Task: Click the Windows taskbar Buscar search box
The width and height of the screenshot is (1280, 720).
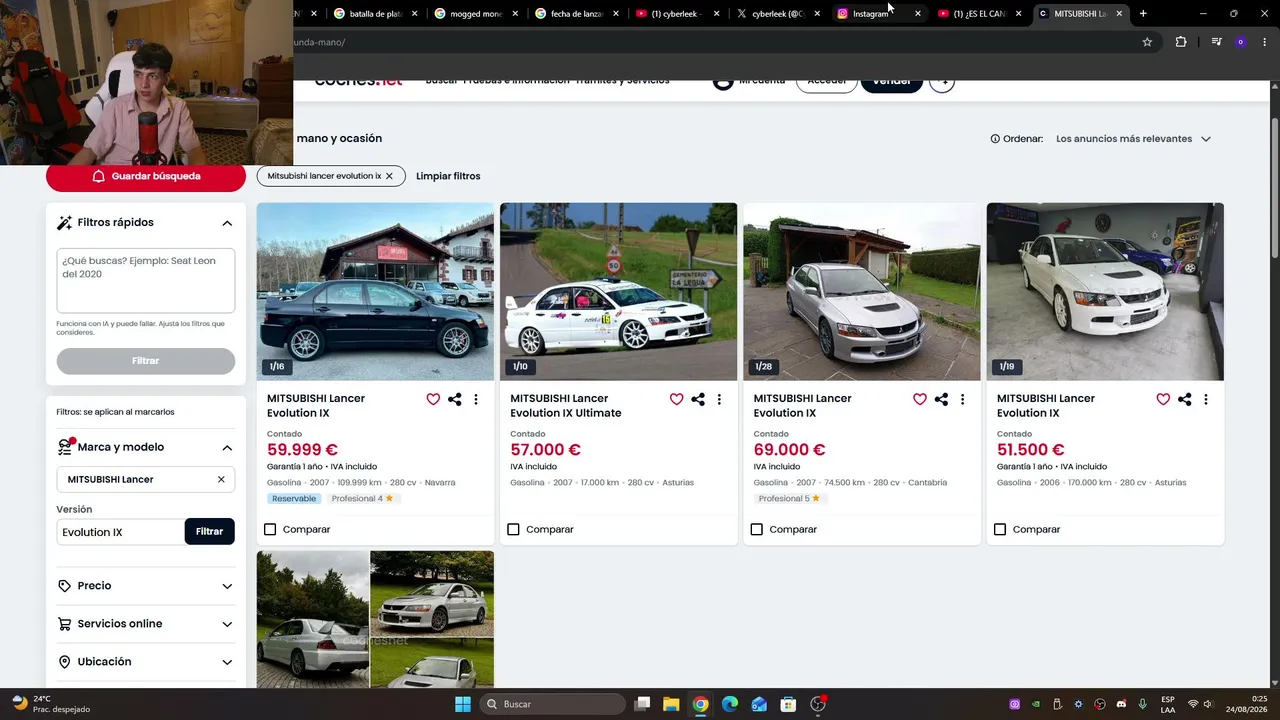Action: tap(552, 704)
